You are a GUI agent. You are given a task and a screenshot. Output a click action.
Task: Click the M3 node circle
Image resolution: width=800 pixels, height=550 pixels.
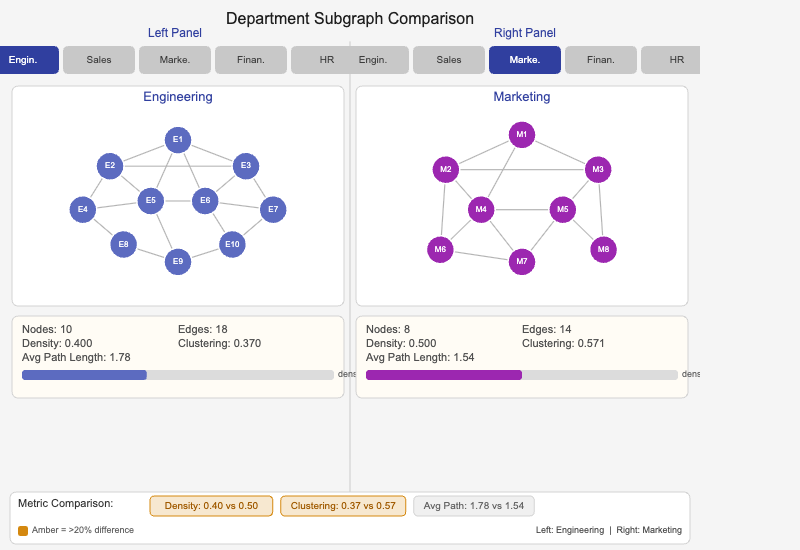point(598,170)
